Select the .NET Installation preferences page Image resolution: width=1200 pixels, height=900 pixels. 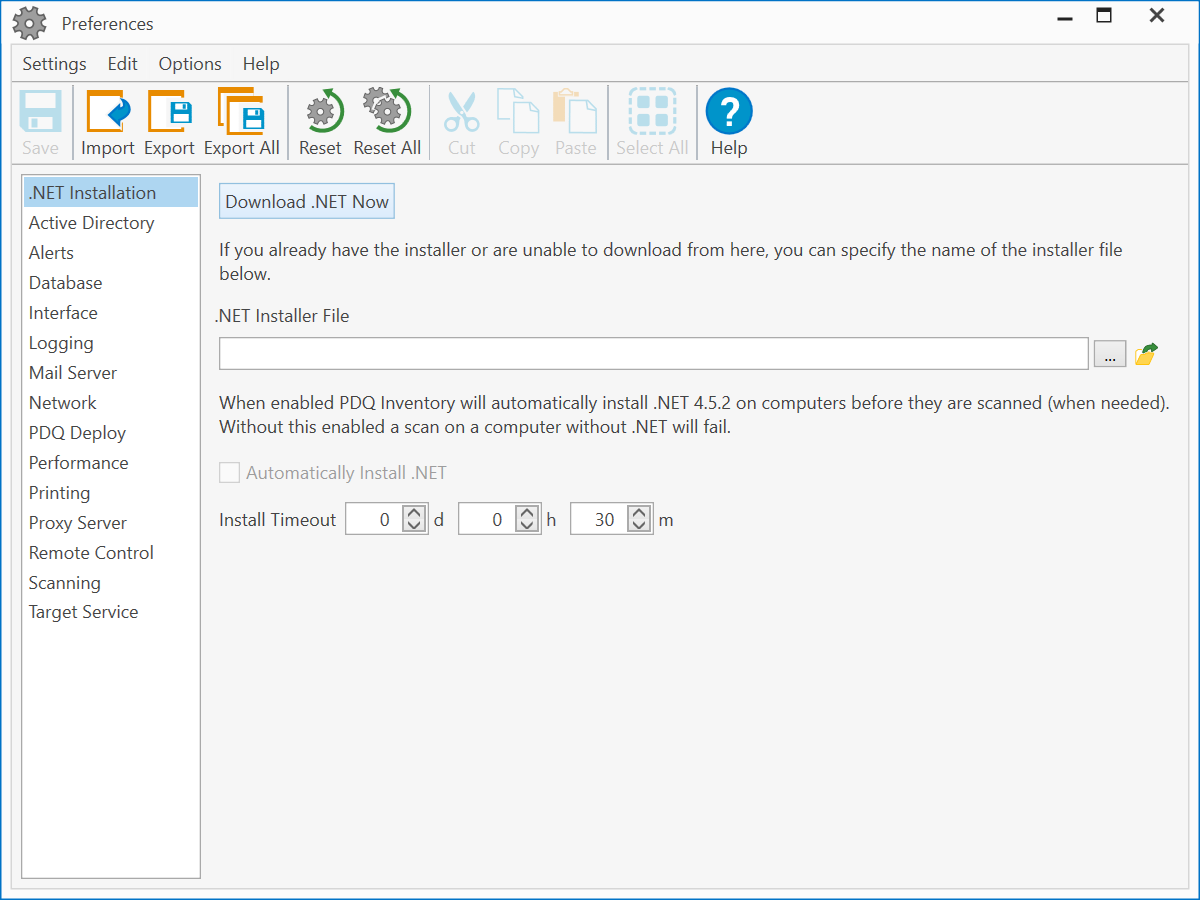pos(111,193)
